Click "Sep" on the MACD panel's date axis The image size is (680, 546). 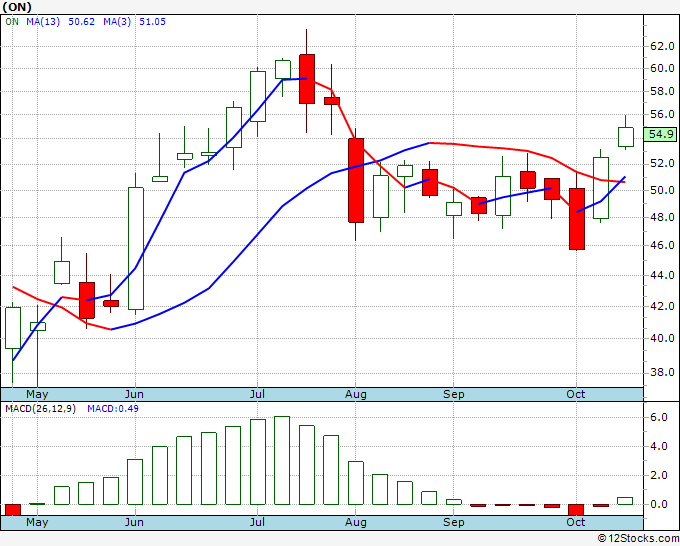[454, 522]
